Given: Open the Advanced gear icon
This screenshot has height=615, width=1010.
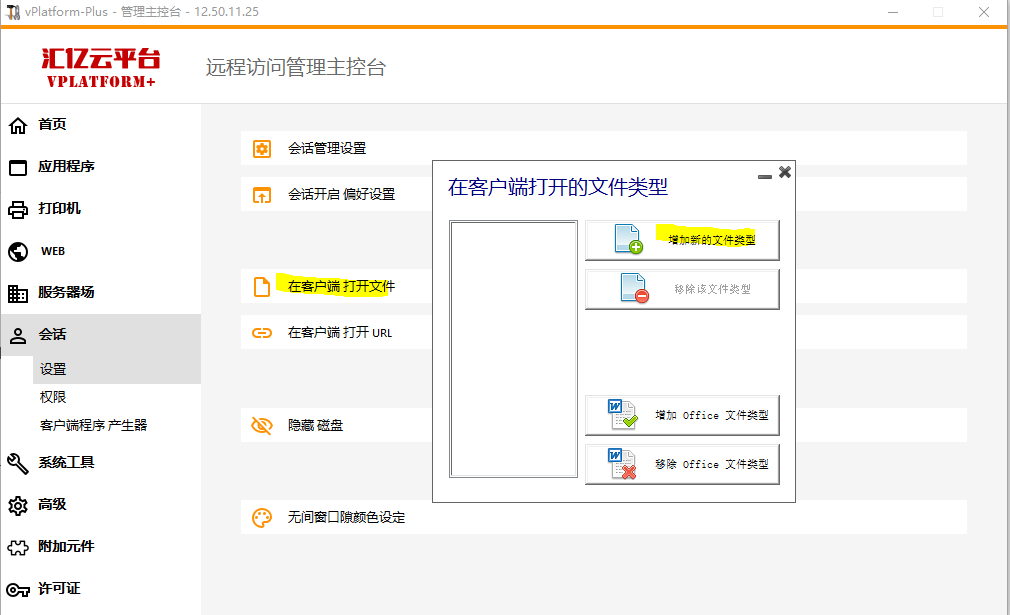Looking at the screenshot, I should pos(18,505).
